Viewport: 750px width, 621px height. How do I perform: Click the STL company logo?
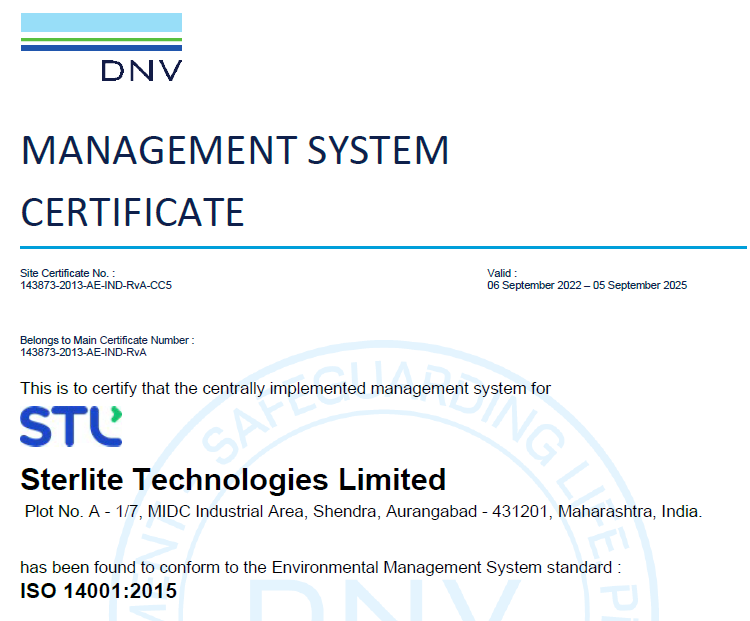[x=71, y=426]
